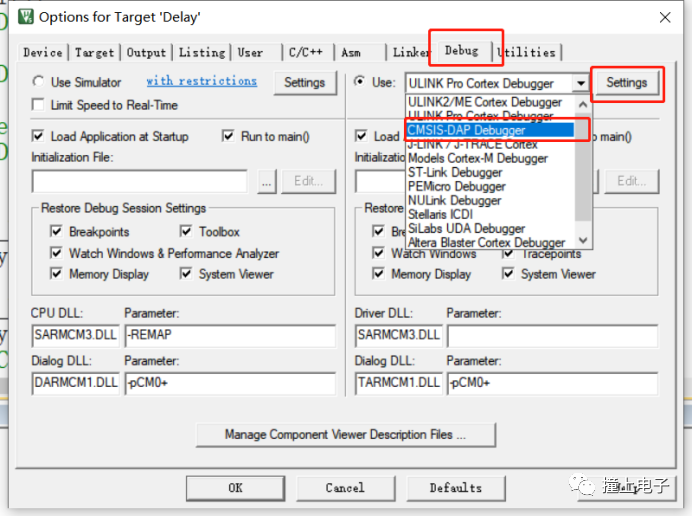692x516 pixels.
Task: Toggle right-side Memory Display checkbox
Action: pos(378,274)
